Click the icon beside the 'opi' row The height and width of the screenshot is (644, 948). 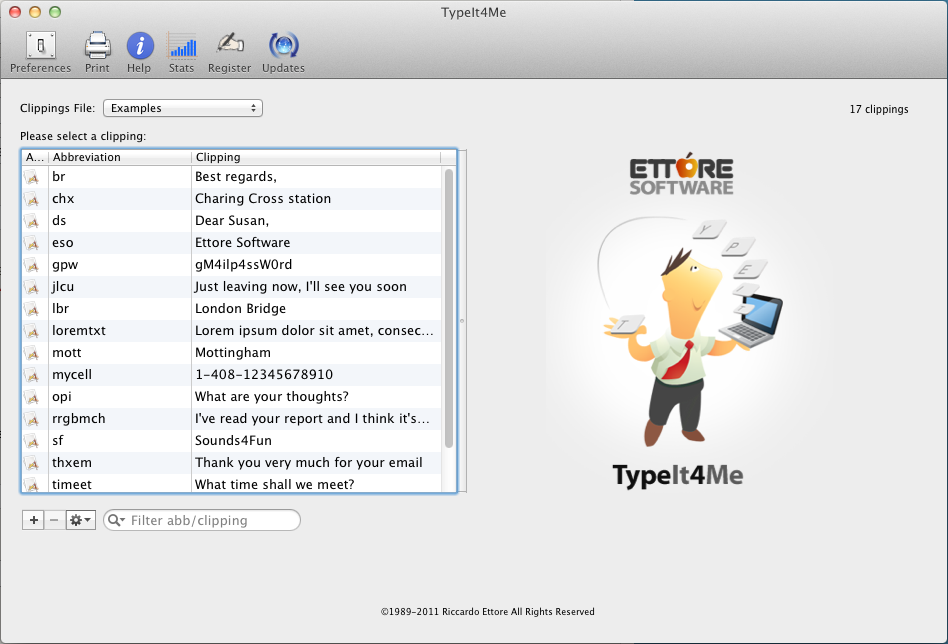click(31, 397)
